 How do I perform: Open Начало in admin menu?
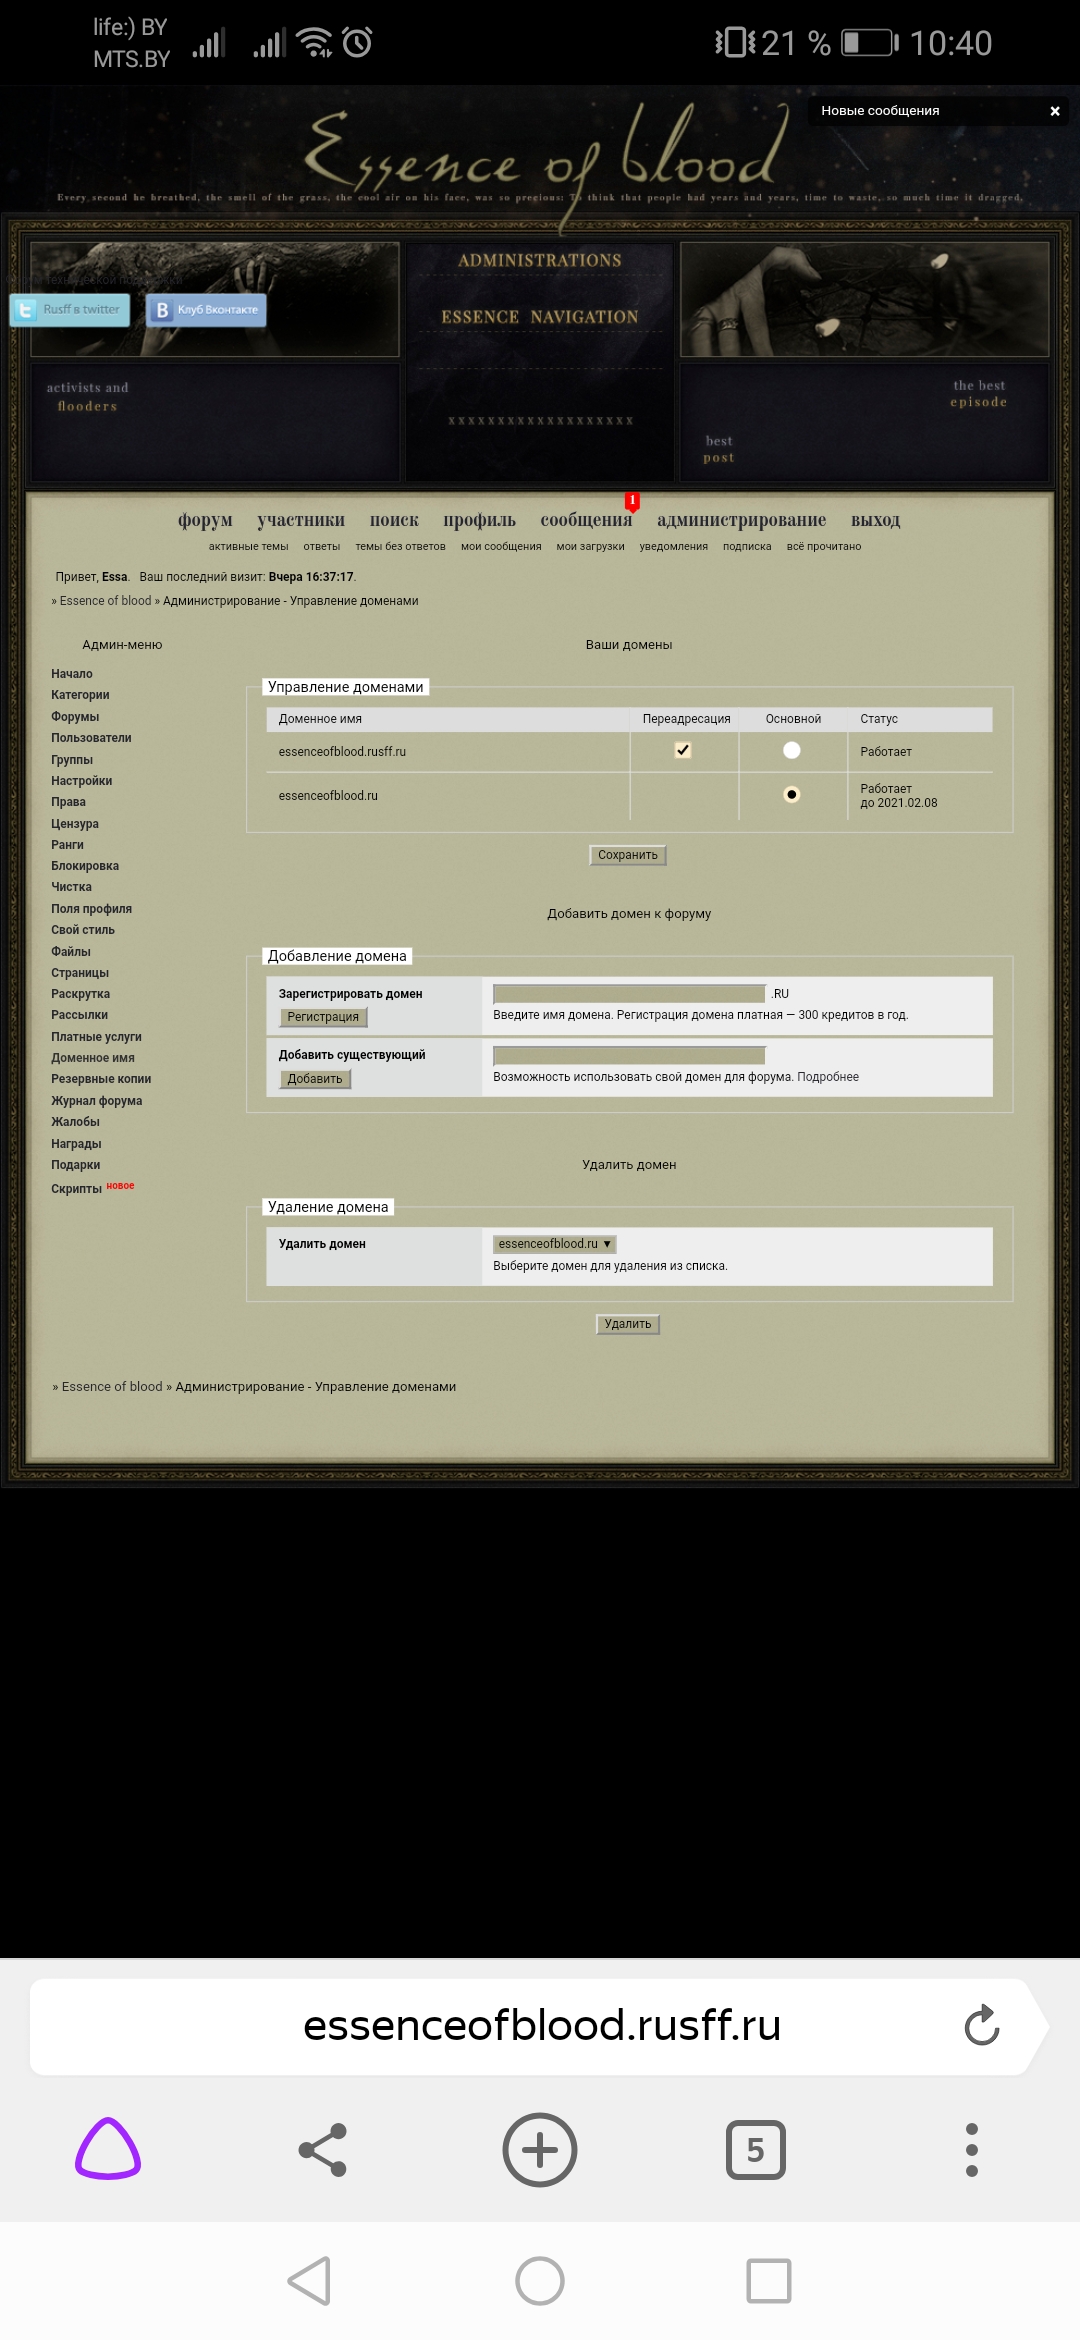pos(72,674)
